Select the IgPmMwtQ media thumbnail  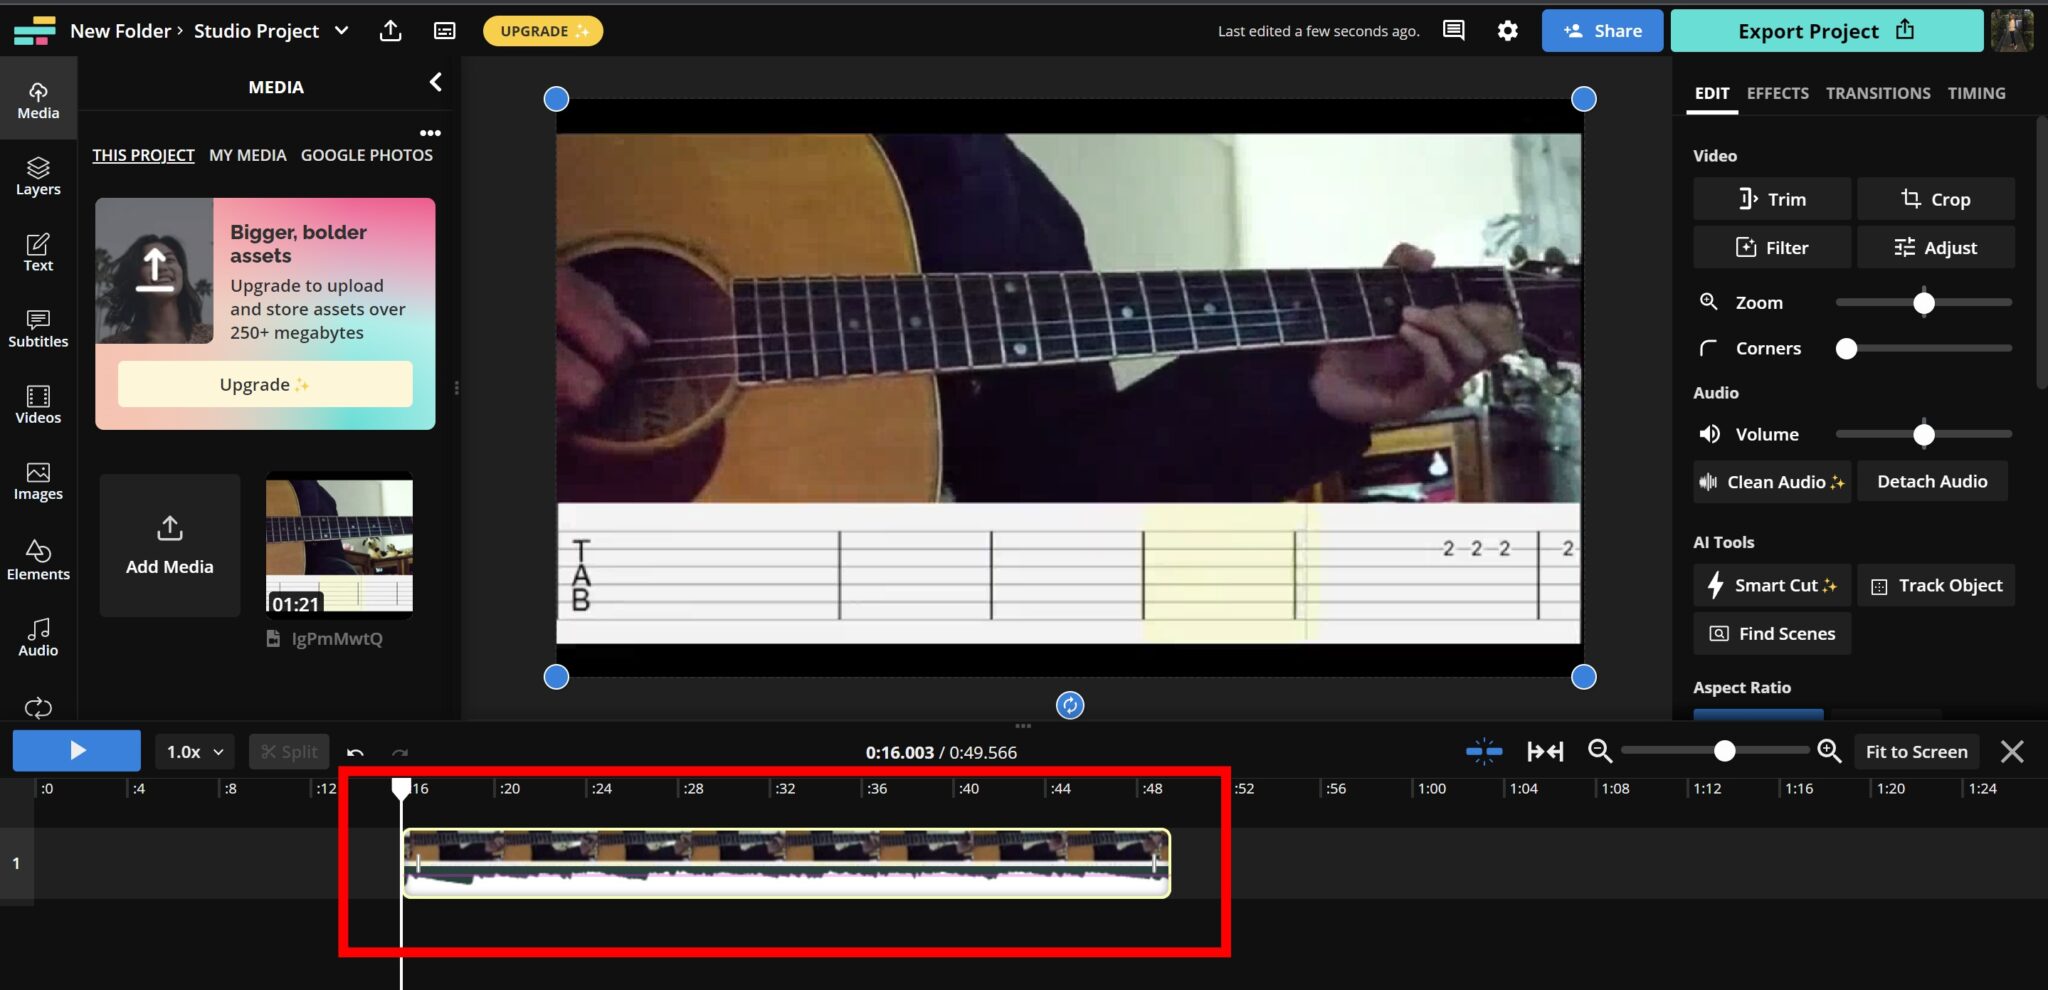[338, 546]
